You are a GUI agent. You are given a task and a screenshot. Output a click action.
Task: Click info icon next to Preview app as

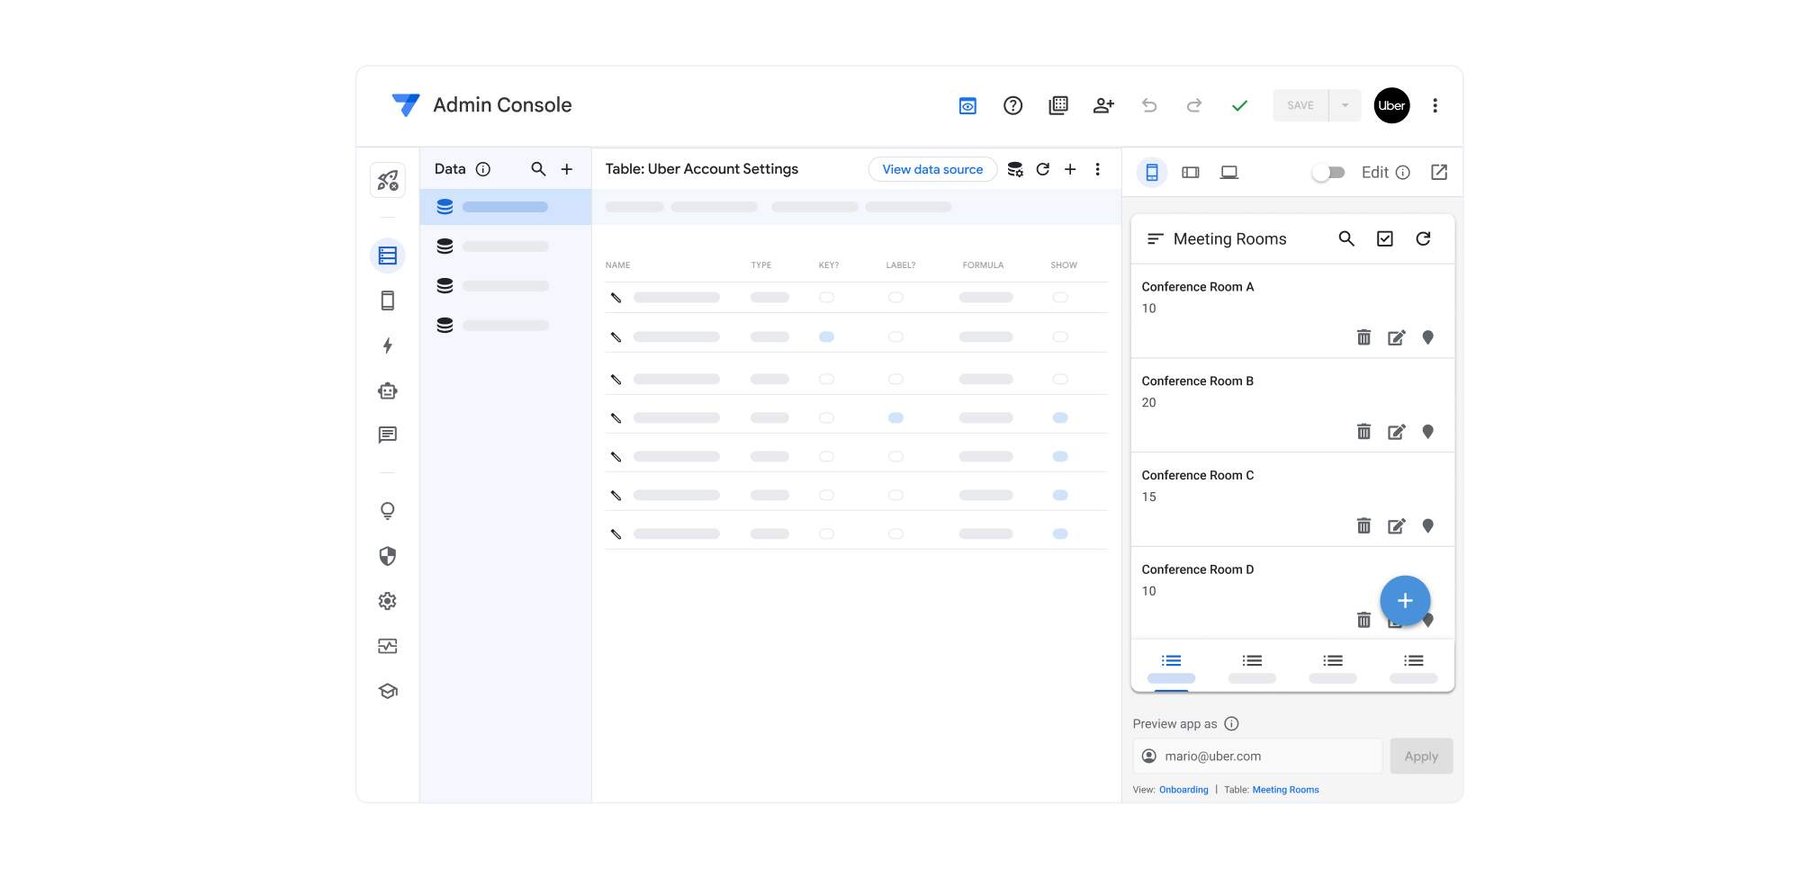point(1232,724)
